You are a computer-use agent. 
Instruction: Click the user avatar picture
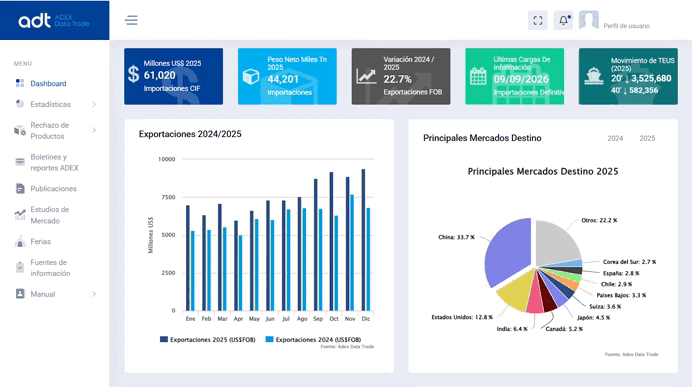(589, 20)
